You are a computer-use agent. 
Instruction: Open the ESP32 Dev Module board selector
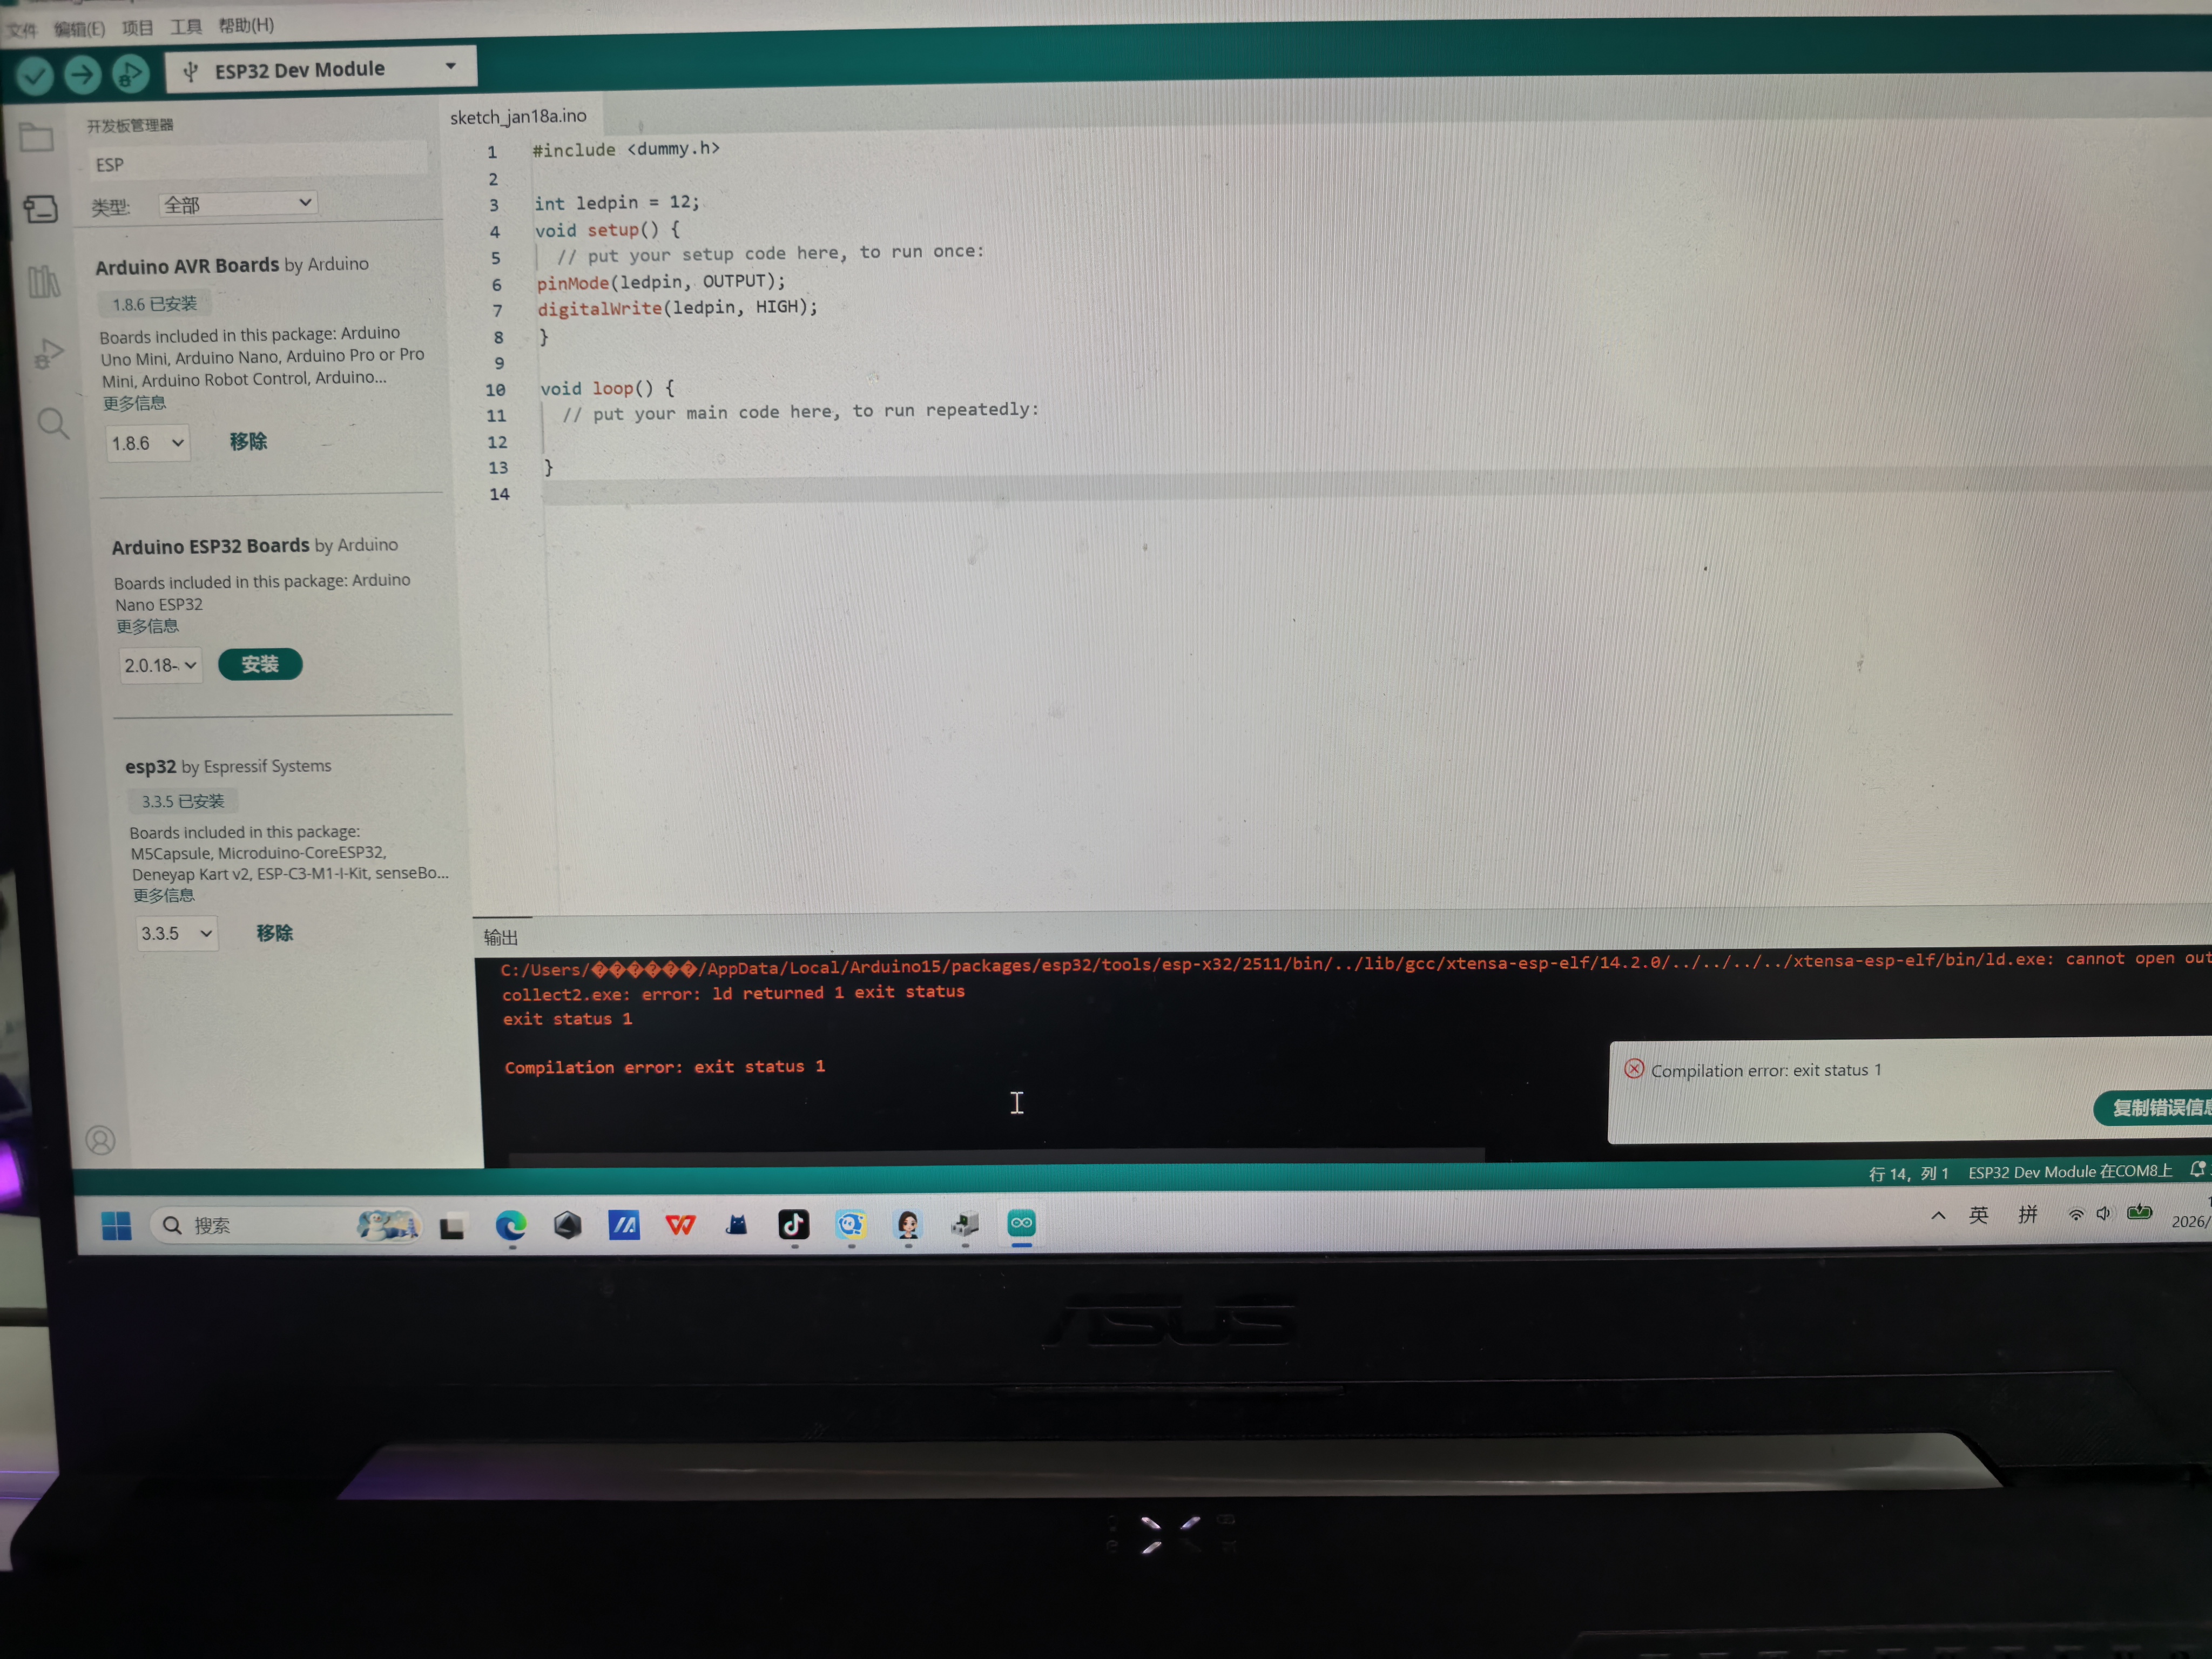pos(318,68)
